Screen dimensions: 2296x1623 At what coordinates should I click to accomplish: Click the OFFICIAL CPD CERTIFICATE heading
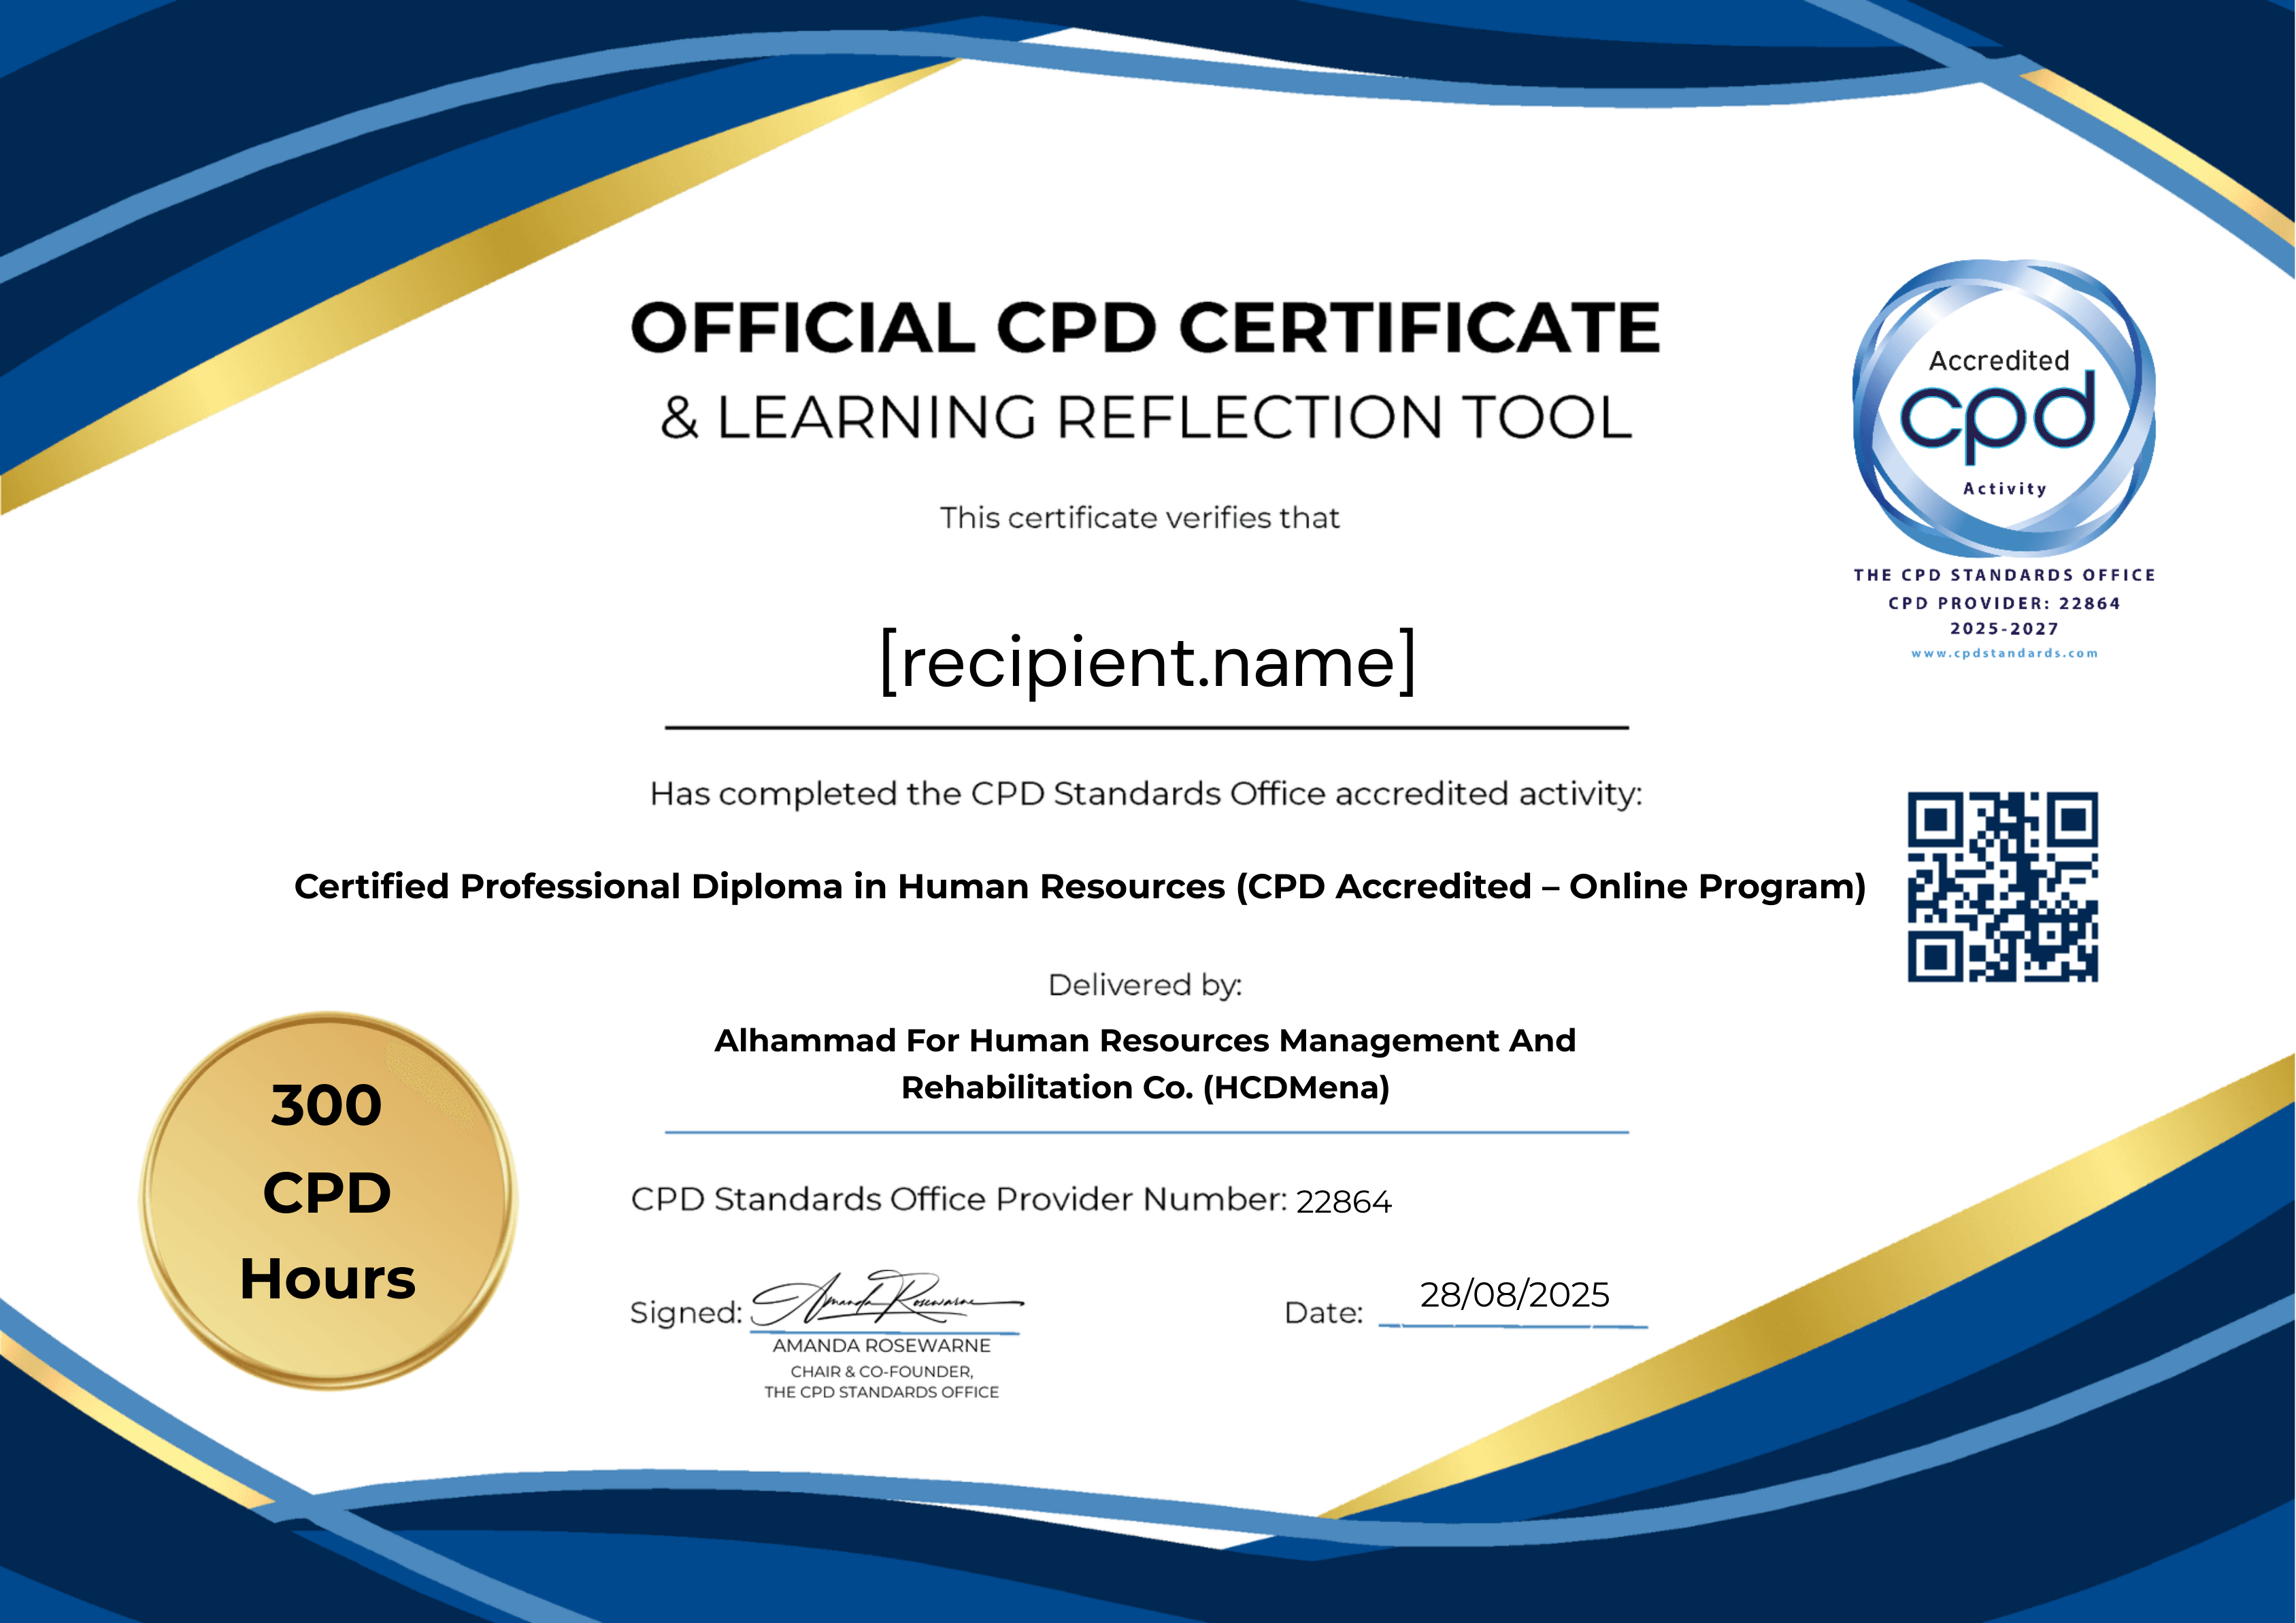coord(1145,328)
